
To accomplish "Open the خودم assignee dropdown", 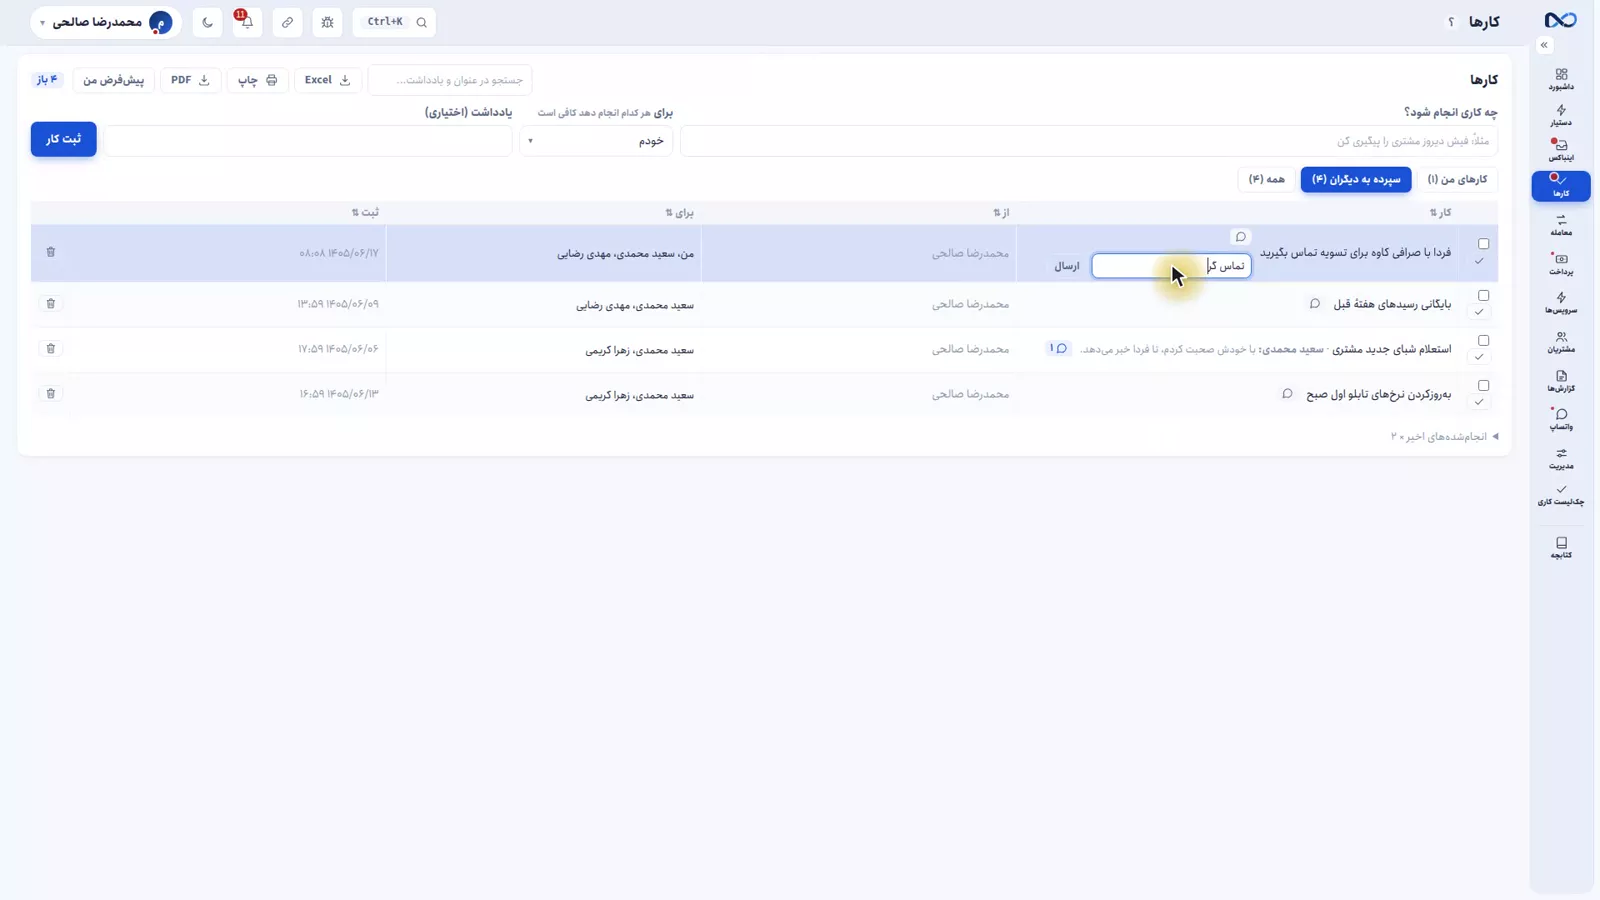I will pyautogui.click(x=596, y=141).
